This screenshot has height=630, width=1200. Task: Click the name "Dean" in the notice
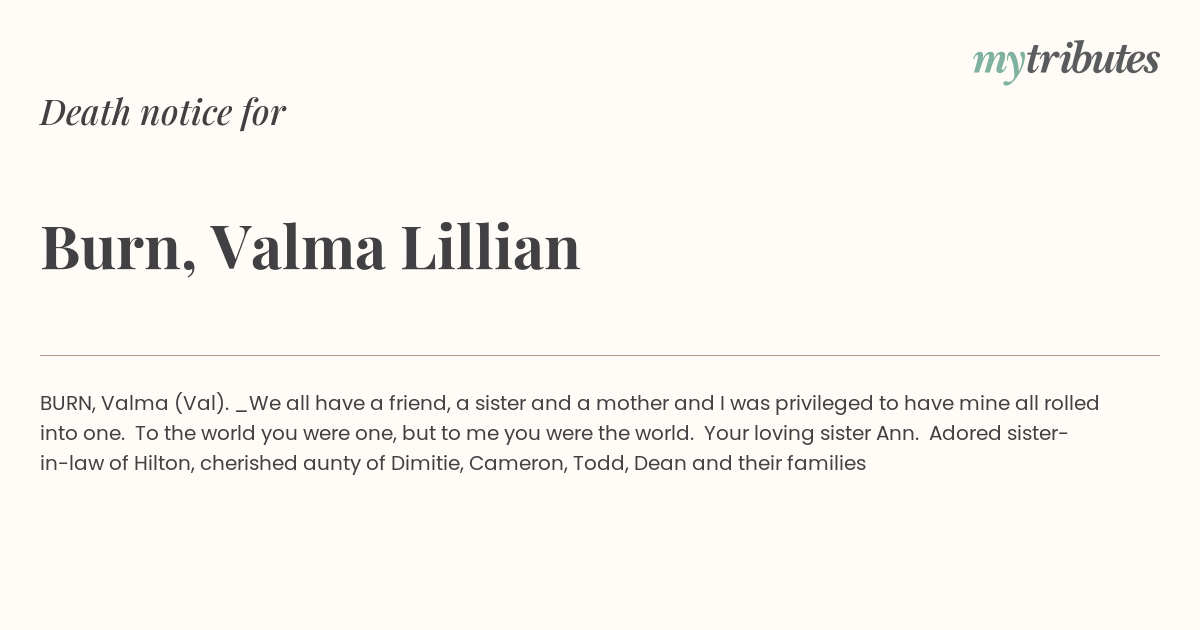click(651, 464)
